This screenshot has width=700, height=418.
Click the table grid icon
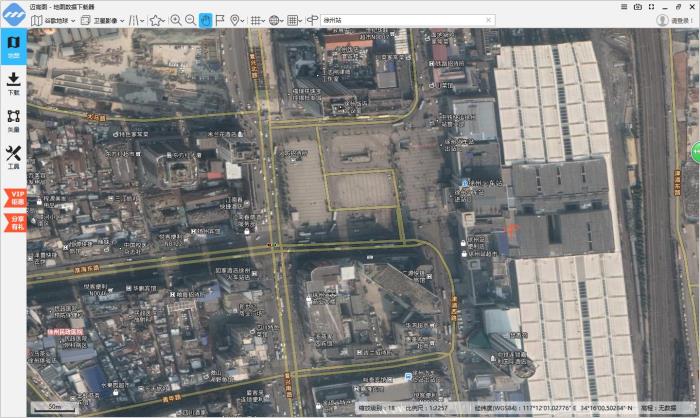[x=293, y=20]
